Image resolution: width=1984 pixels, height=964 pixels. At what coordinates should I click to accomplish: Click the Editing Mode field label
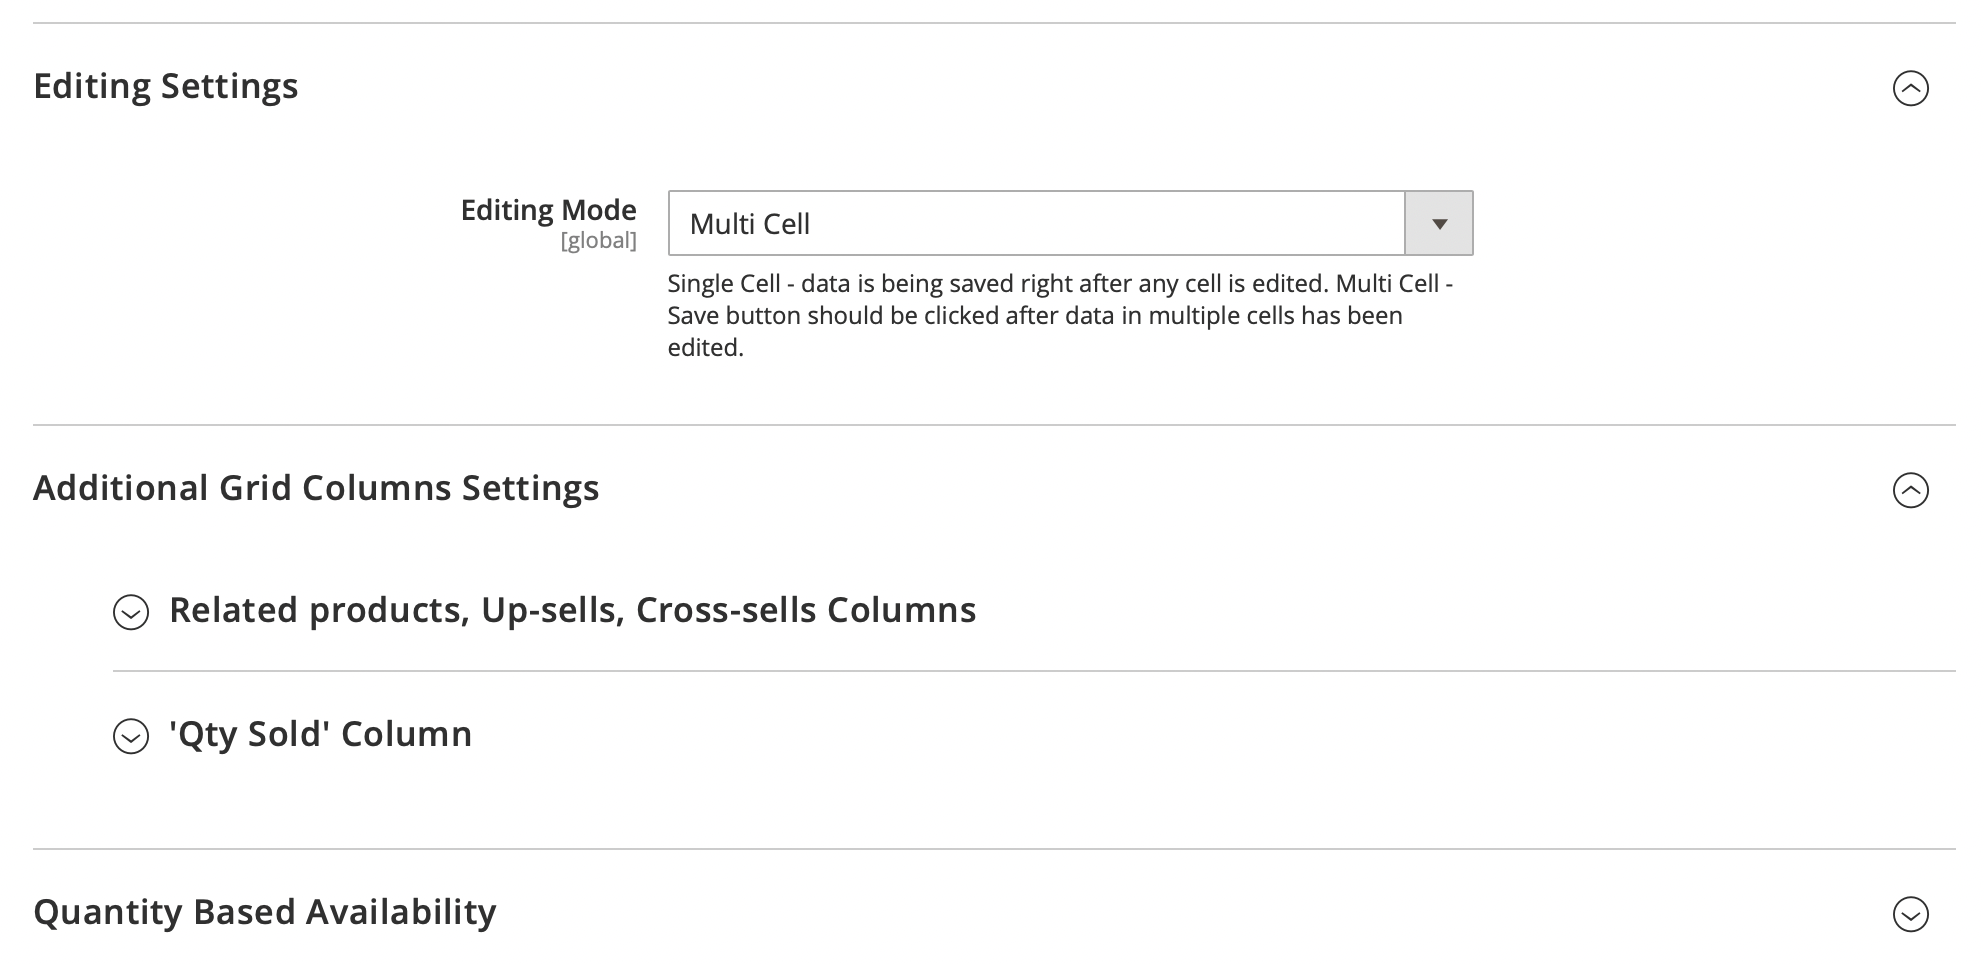[x=548, y=210]
